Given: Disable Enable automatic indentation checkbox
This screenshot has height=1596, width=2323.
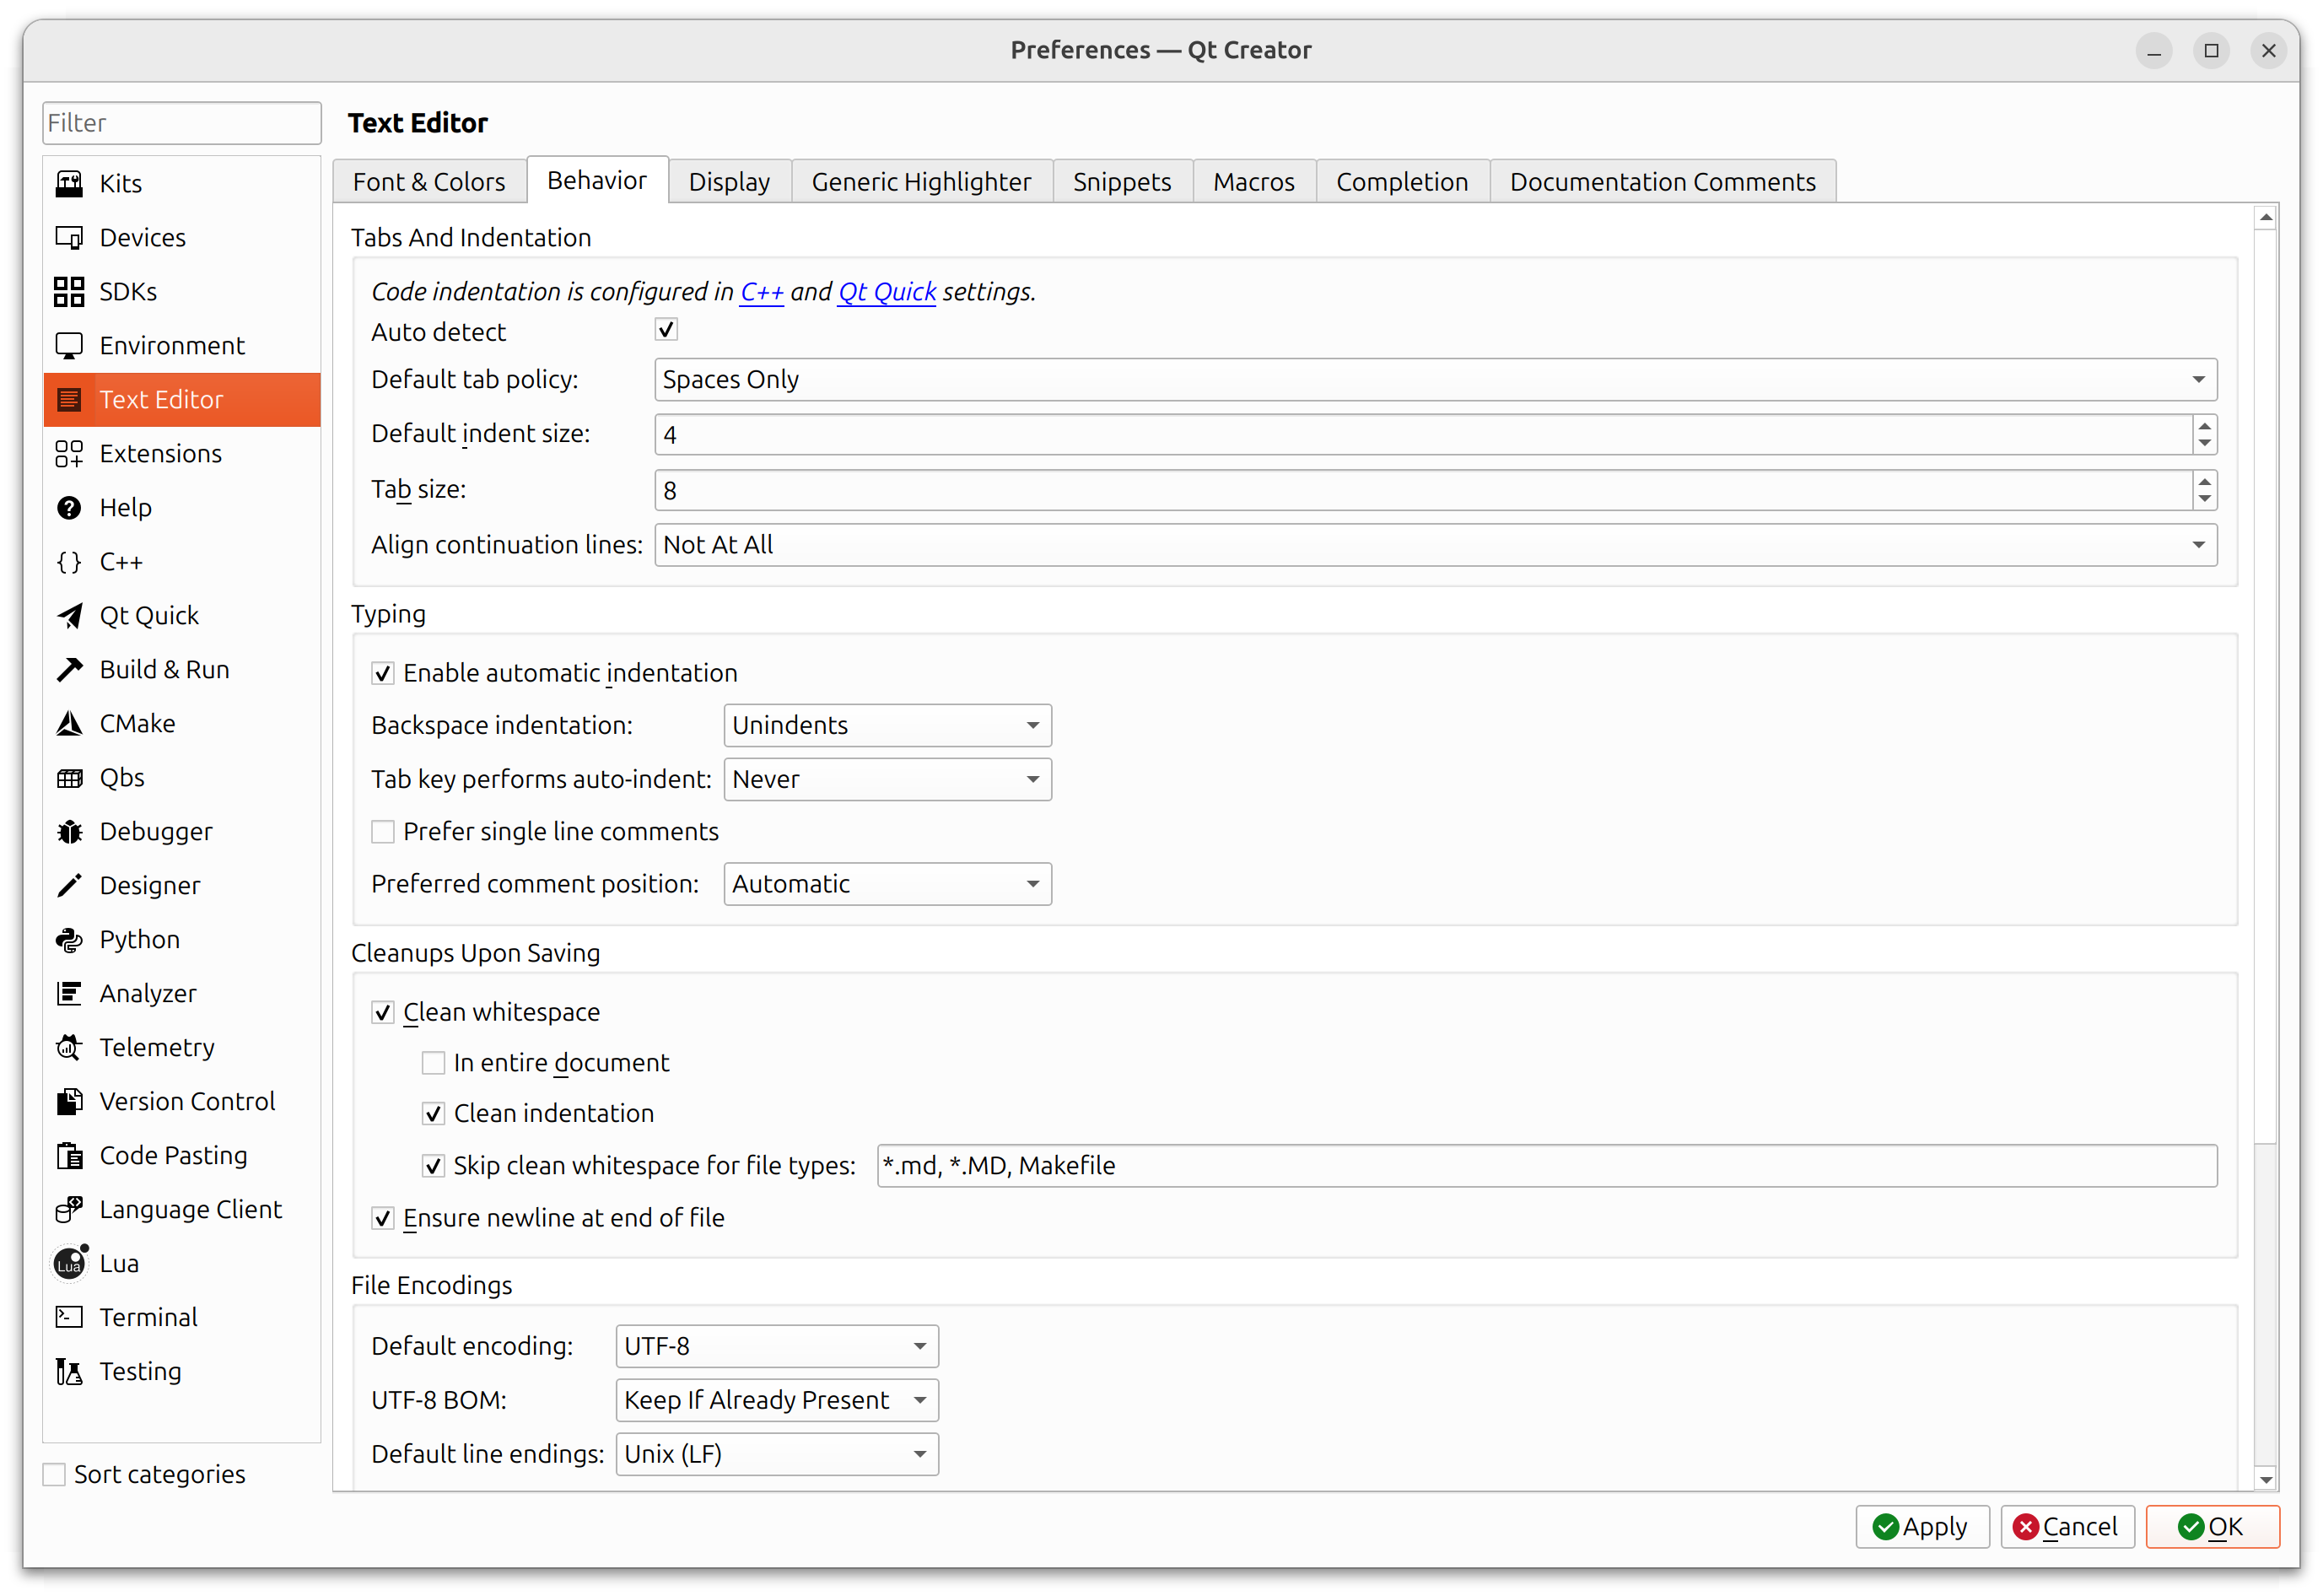Looking at the screenshot, I should coord(382,674).
